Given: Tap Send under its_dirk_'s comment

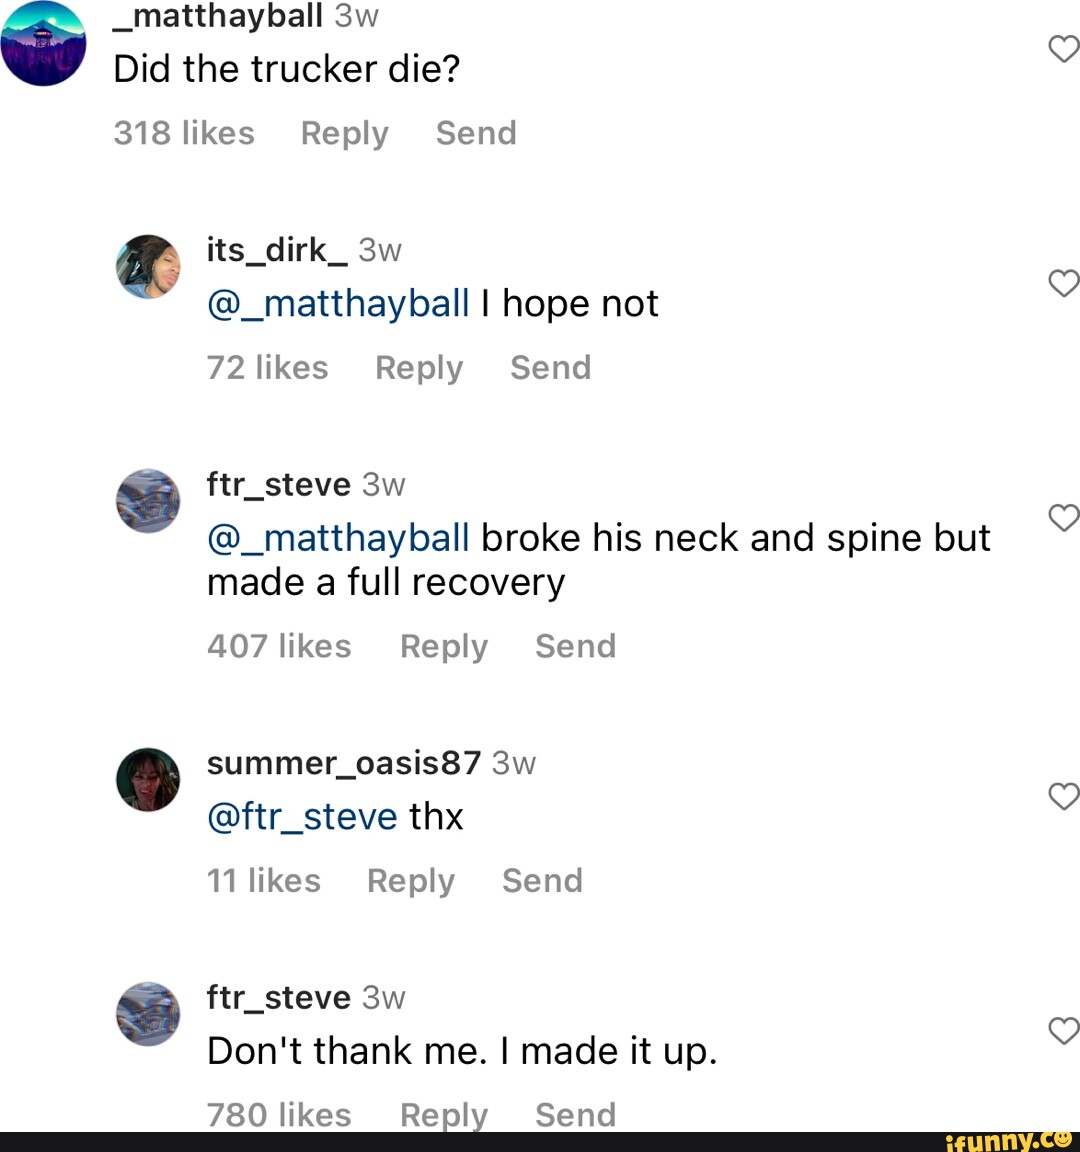Looking at the screenshot, I should point(550,368).
